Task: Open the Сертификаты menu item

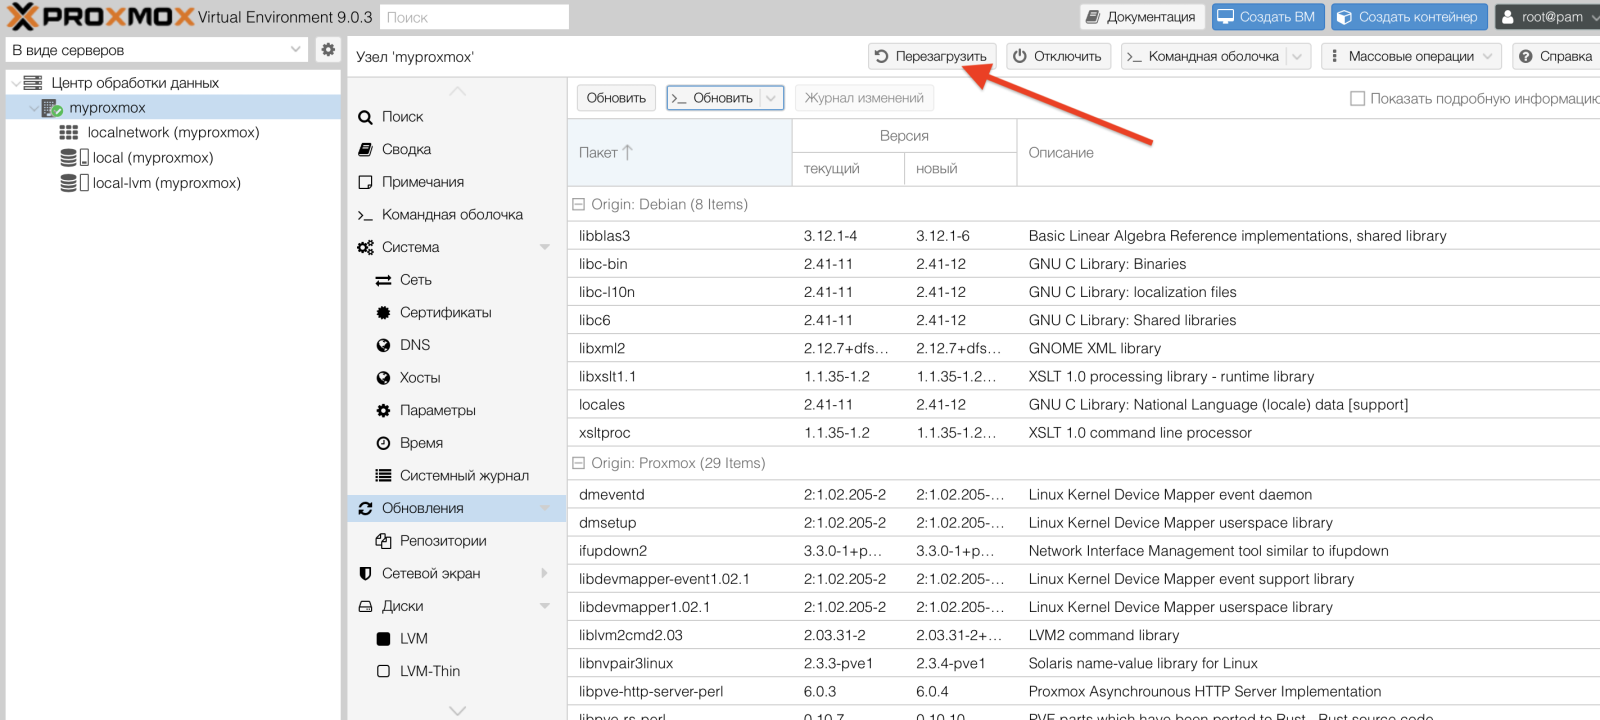Action: click(x=457, y=313)
